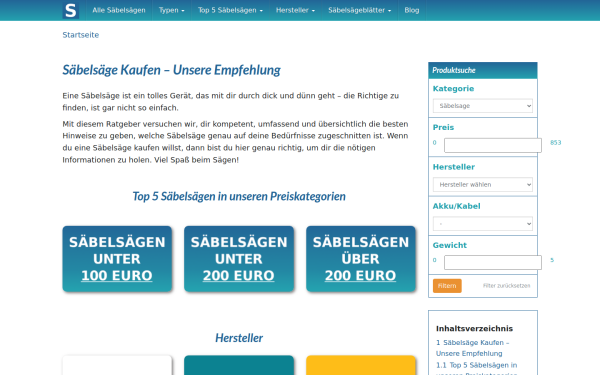Click the Gewicht maximum value 5
Viewport: 600px width, 375px height.
[x=552, y=260]
